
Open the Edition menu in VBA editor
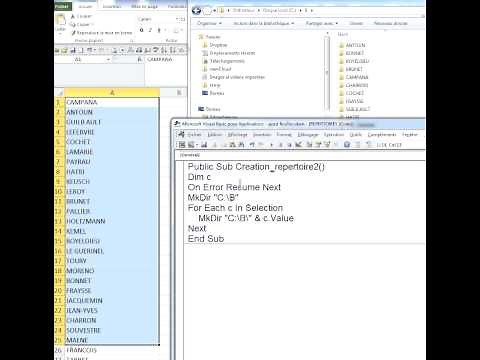[214, 134]
